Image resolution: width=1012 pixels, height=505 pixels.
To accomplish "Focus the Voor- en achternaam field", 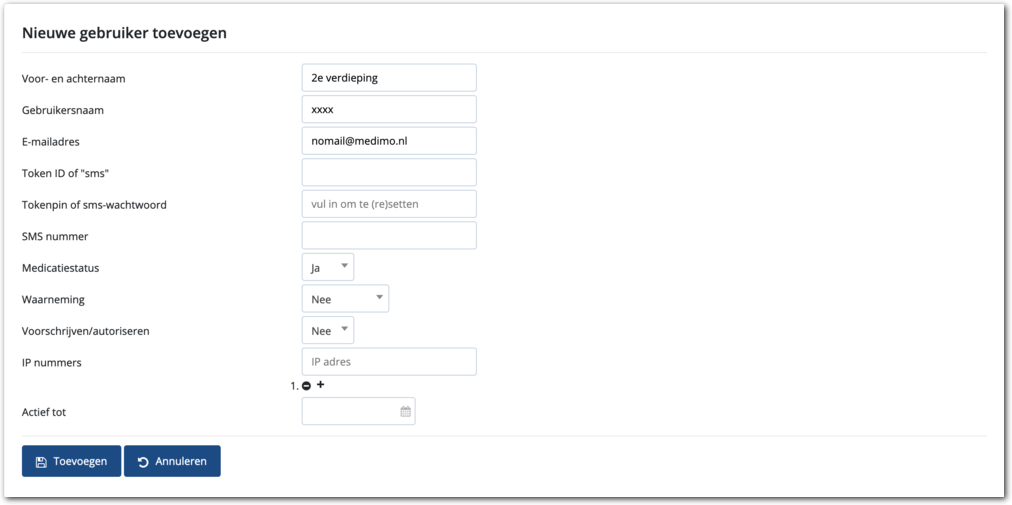I will (389, 78).
